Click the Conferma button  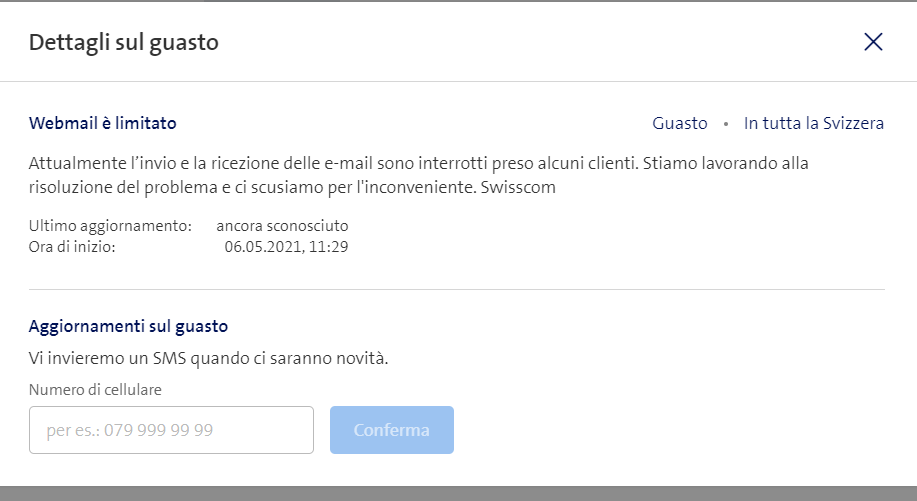[392, 430]
